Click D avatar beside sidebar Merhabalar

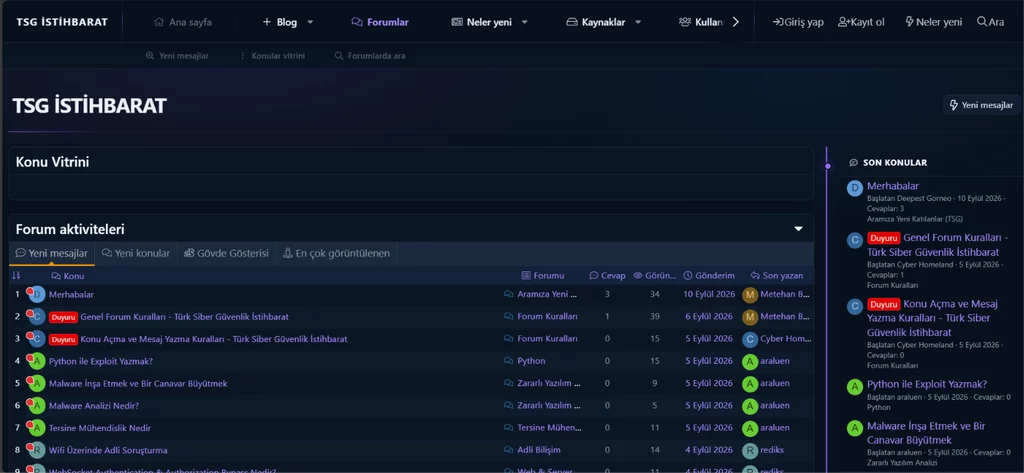[854, 188]
